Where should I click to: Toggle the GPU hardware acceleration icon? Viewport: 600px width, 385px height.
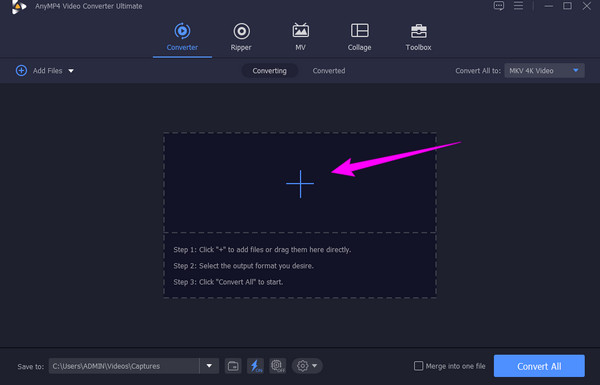278,366
